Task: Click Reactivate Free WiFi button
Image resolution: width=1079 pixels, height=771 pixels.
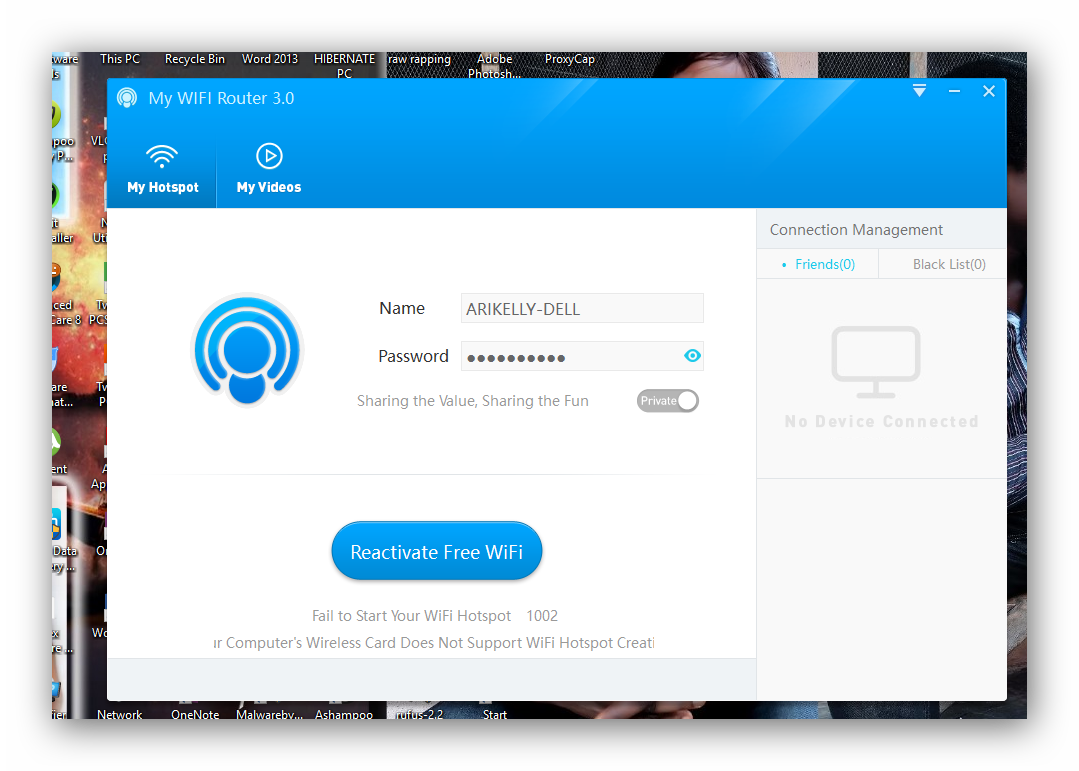Action: coord(437,551)
